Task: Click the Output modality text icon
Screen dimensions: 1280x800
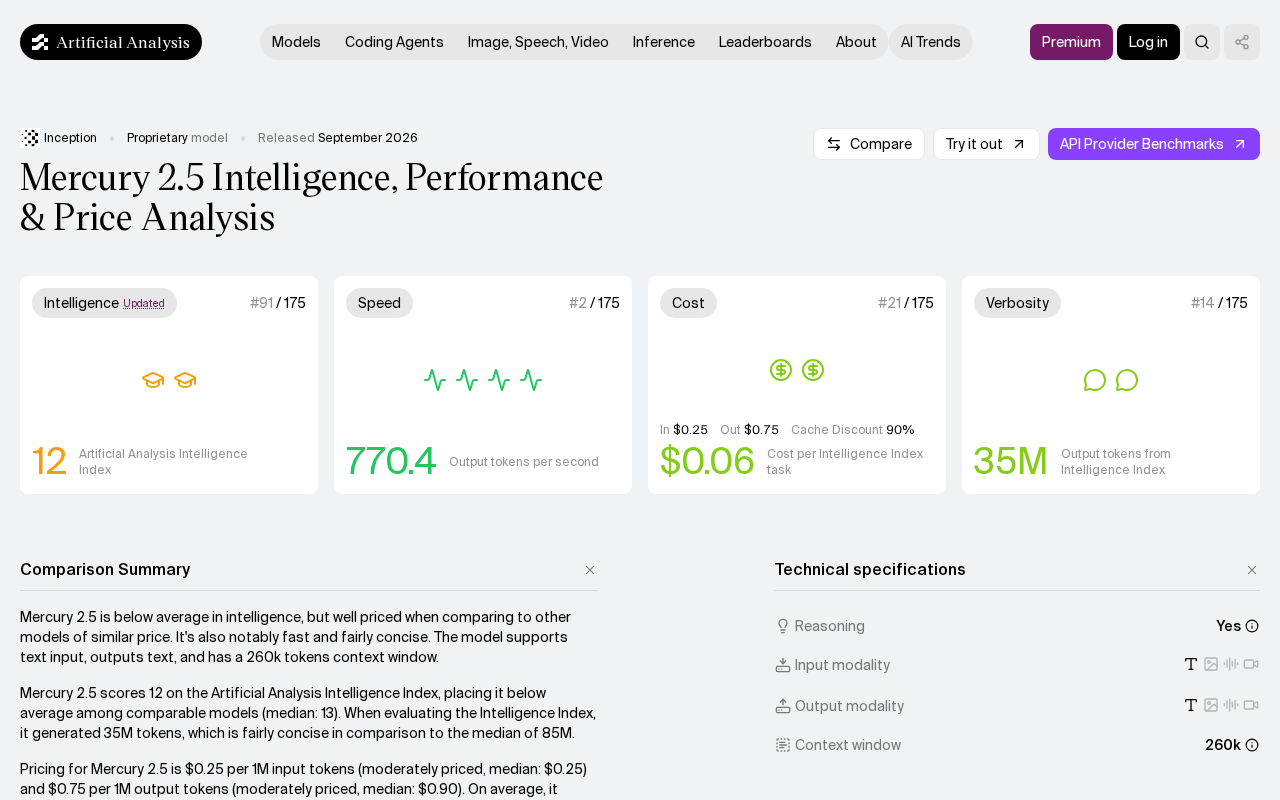Action: click(1191, 705)
